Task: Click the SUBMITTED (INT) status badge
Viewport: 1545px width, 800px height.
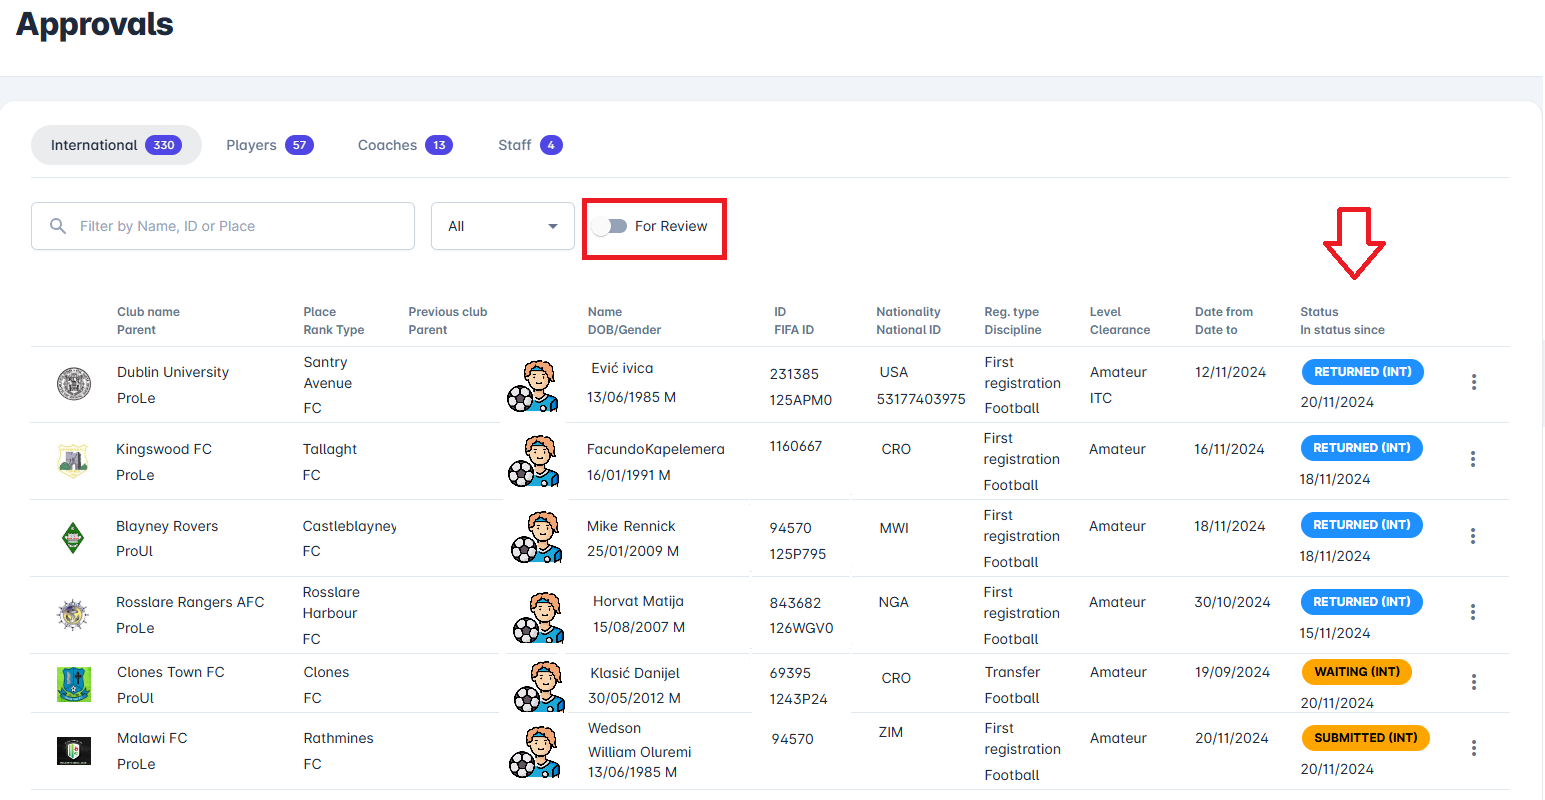Action: pyautogui.click(x=1365, y=738)
